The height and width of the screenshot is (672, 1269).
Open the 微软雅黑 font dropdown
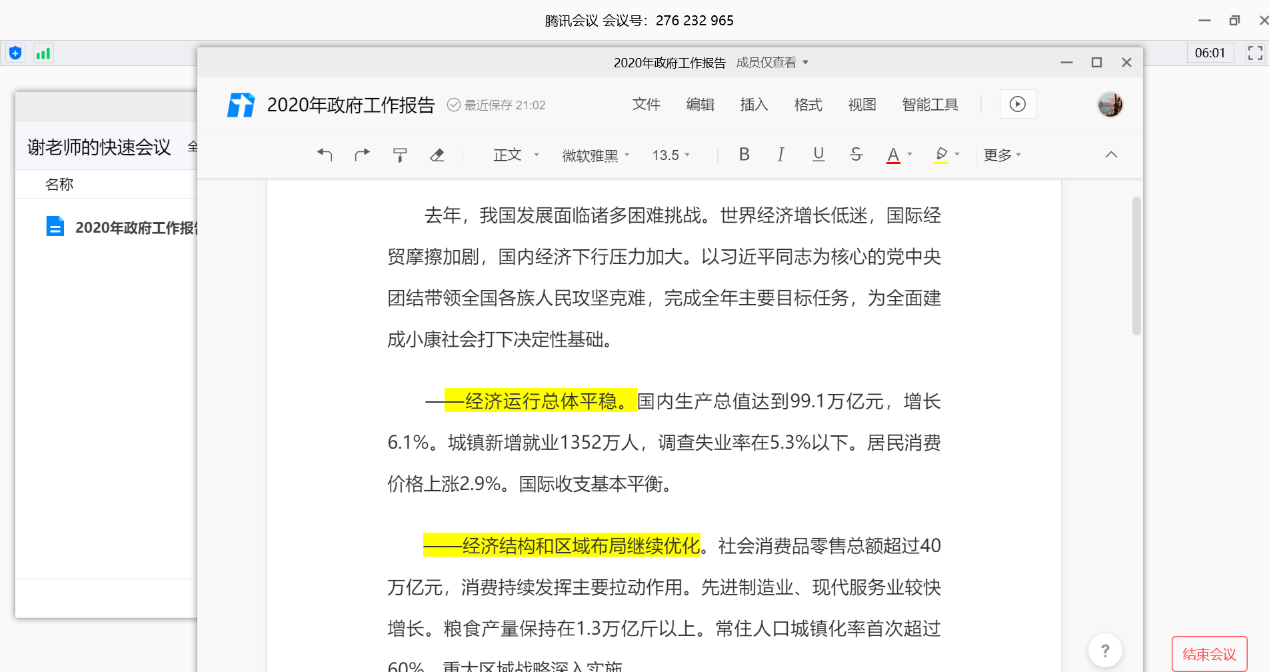tap(596, 155)
